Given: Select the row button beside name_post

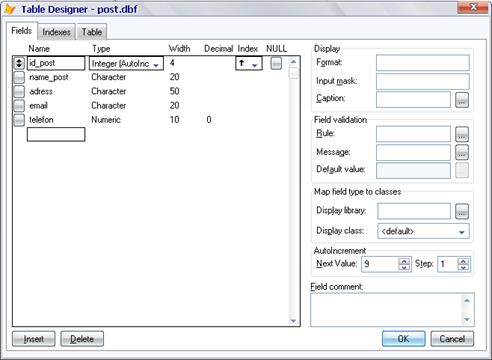Looking at the screenshot, I should [x=19, y=77].
